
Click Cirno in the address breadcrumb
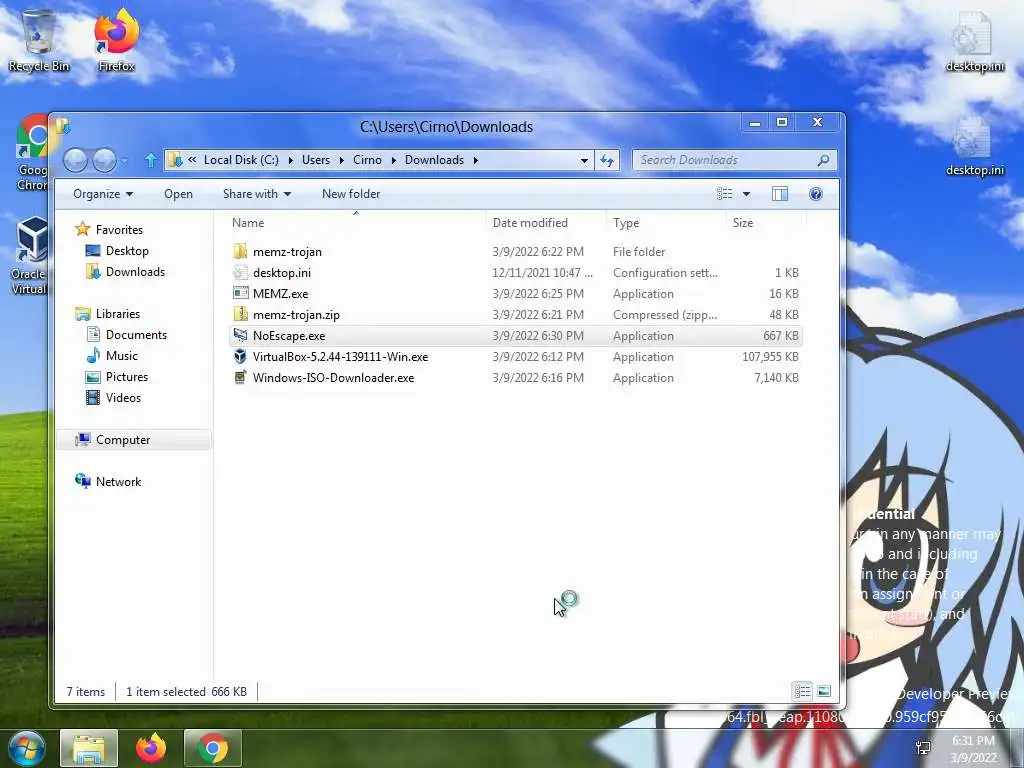coord(367,160)
